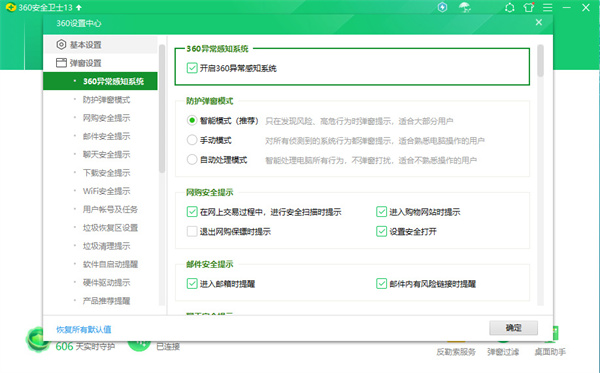Click the sidebar list scrollbar

(162, 109)
